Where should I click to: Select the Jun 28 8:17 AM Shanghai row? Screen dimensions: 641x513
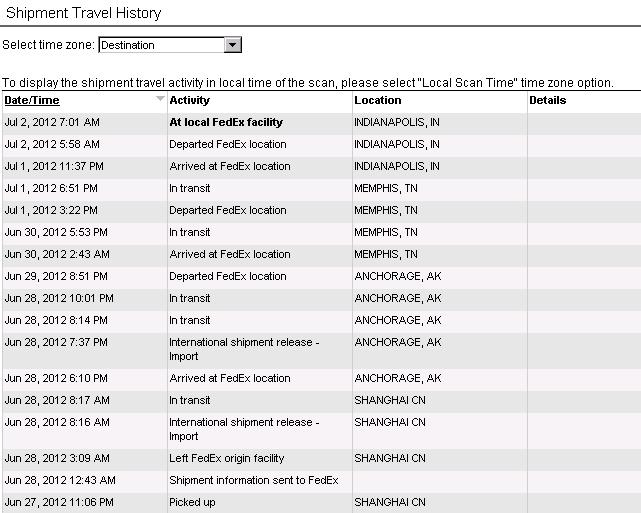pyautogui.click(x=322, y=400)
